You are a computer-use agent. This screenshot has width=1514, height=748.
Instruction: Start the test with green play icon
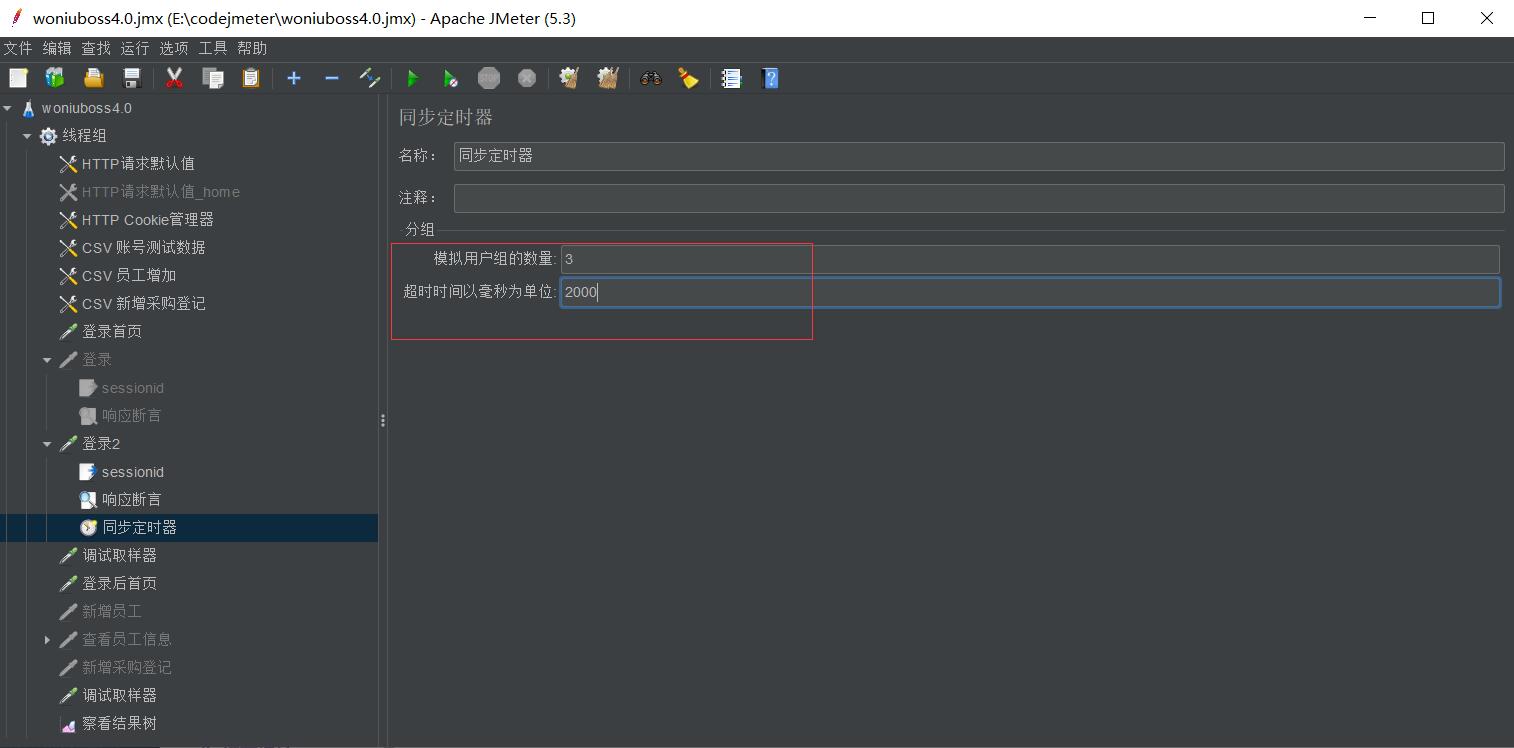[x=413, y=78]
